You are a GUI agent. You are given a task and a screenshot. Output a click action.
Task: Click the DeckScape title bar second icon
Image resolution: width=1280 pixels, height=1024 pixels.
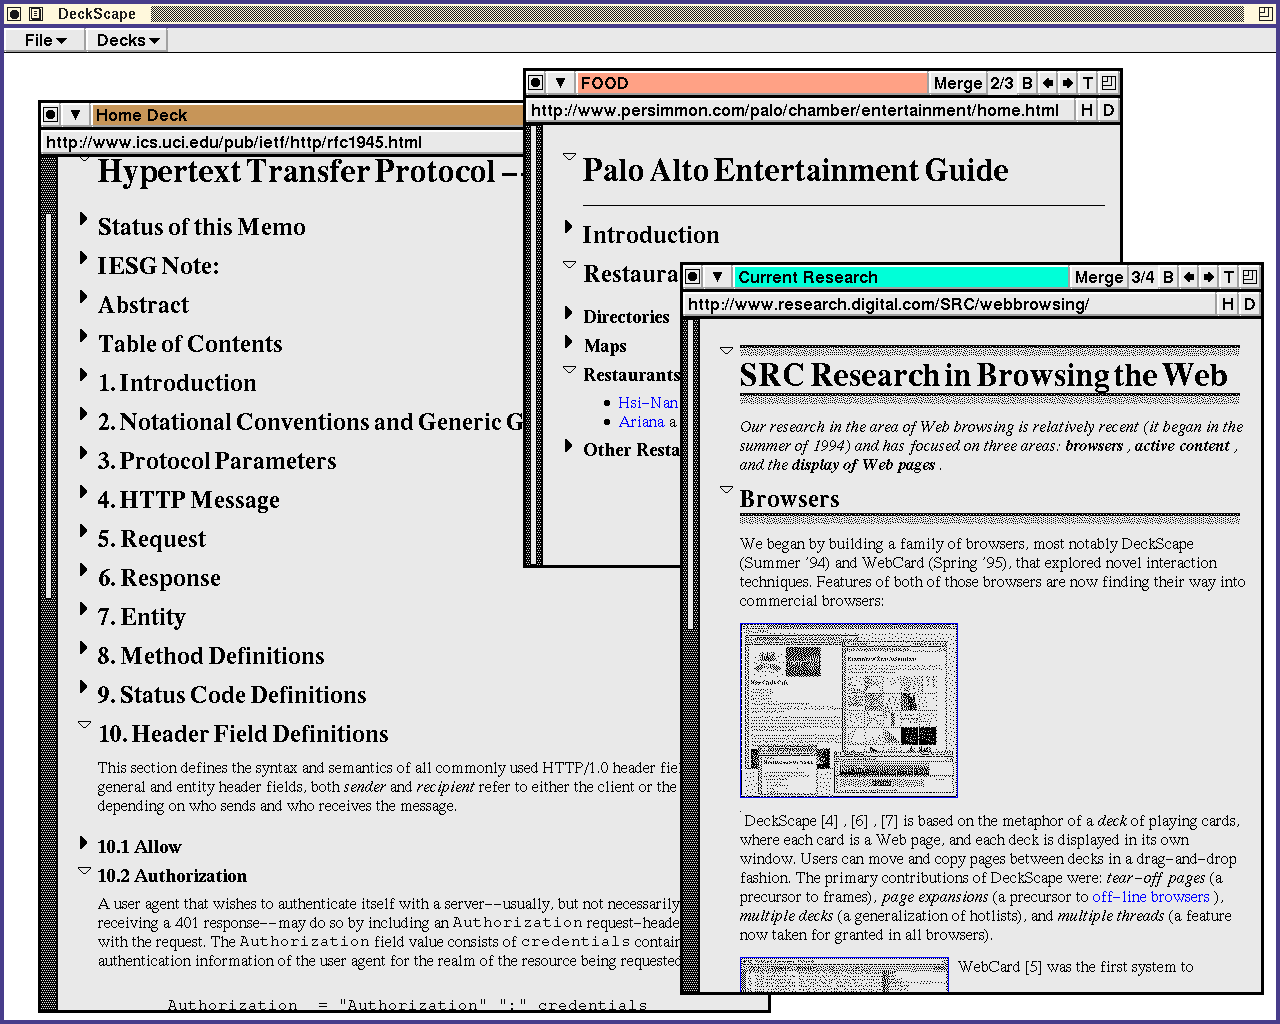[x=35, y=14]
